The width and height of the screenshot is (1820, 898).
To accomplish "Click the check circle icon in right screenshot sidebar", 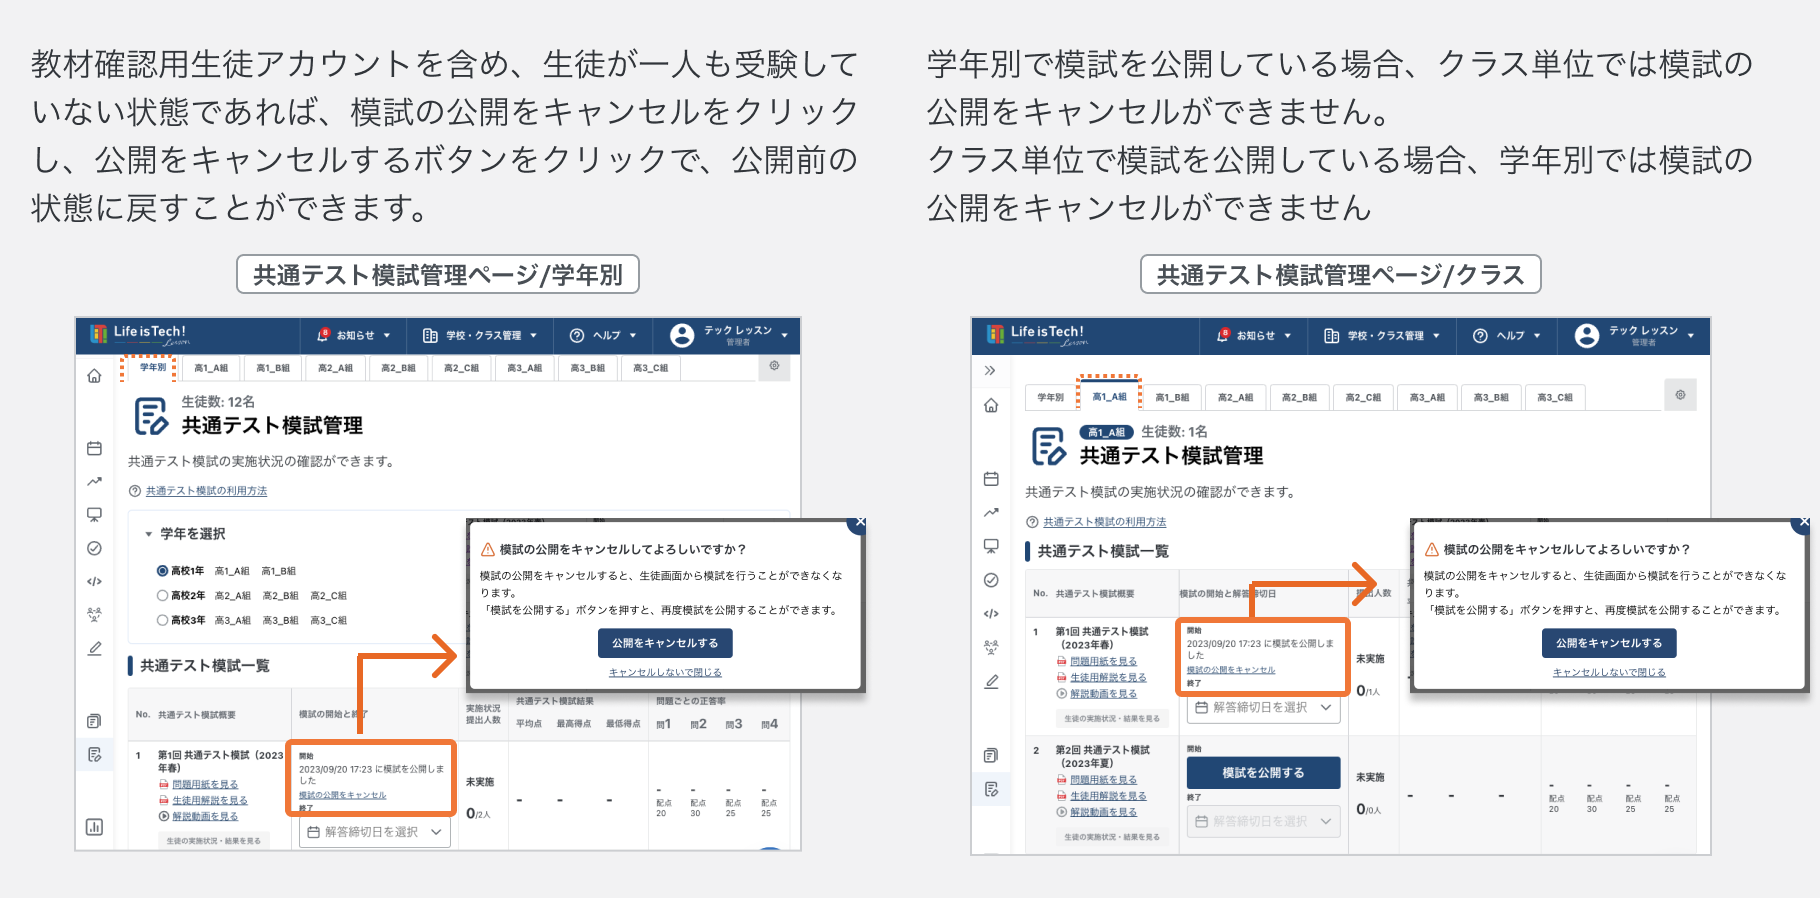I will 991,580.
